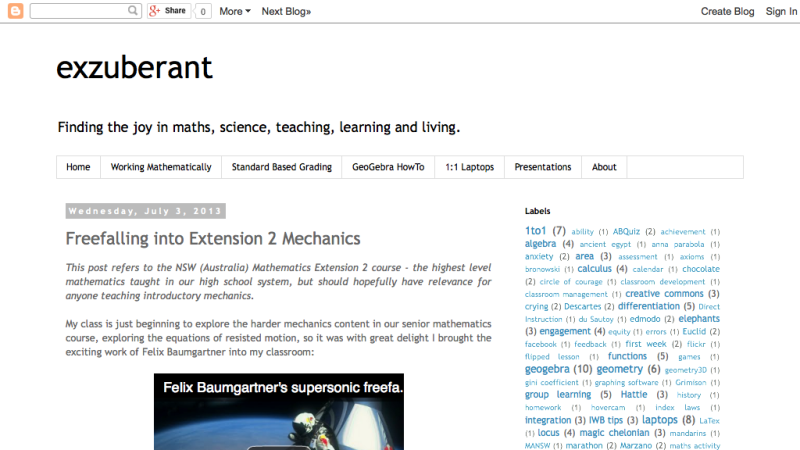Screen dimensions: 800x450
Task: Select the marathon label
Action: [584, 445]
